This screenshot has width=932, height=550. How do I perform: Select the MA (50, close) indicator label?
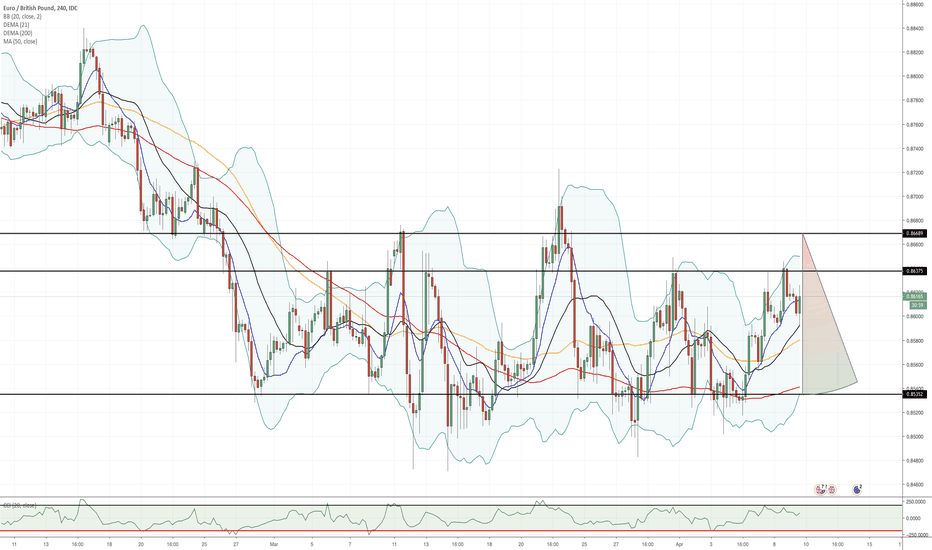coord(20,42)
